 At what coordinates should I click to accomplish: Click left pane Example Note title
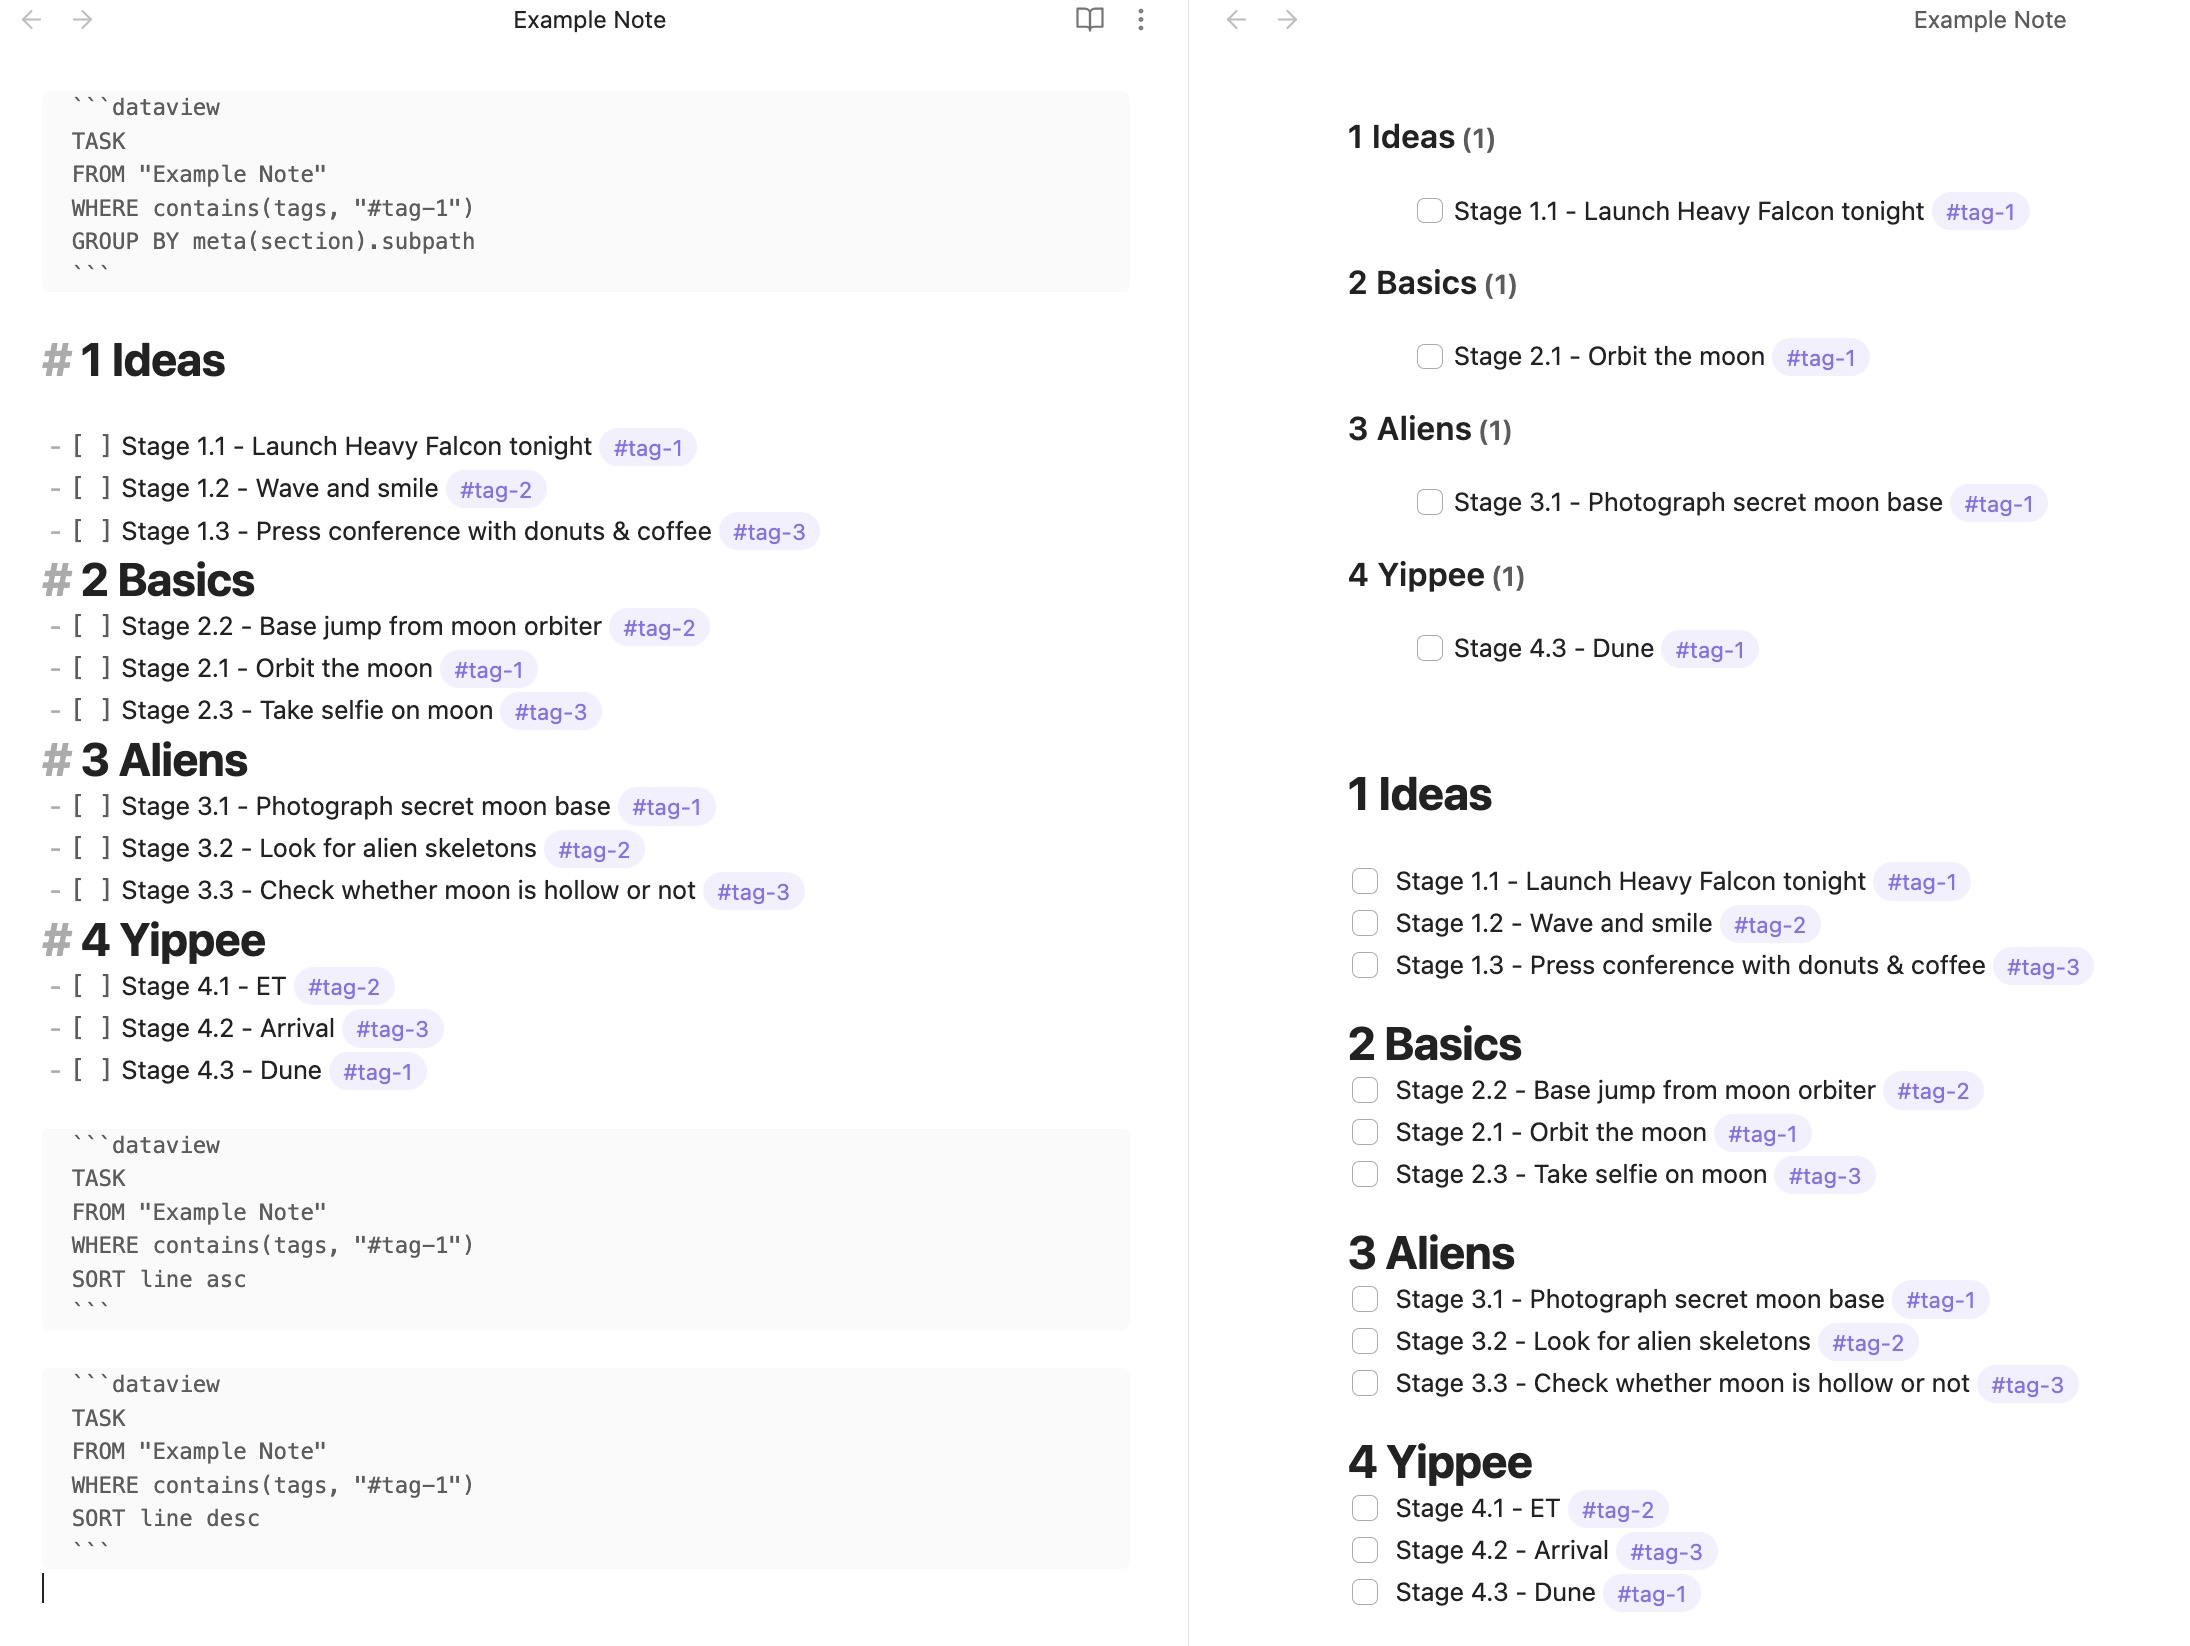589,20
